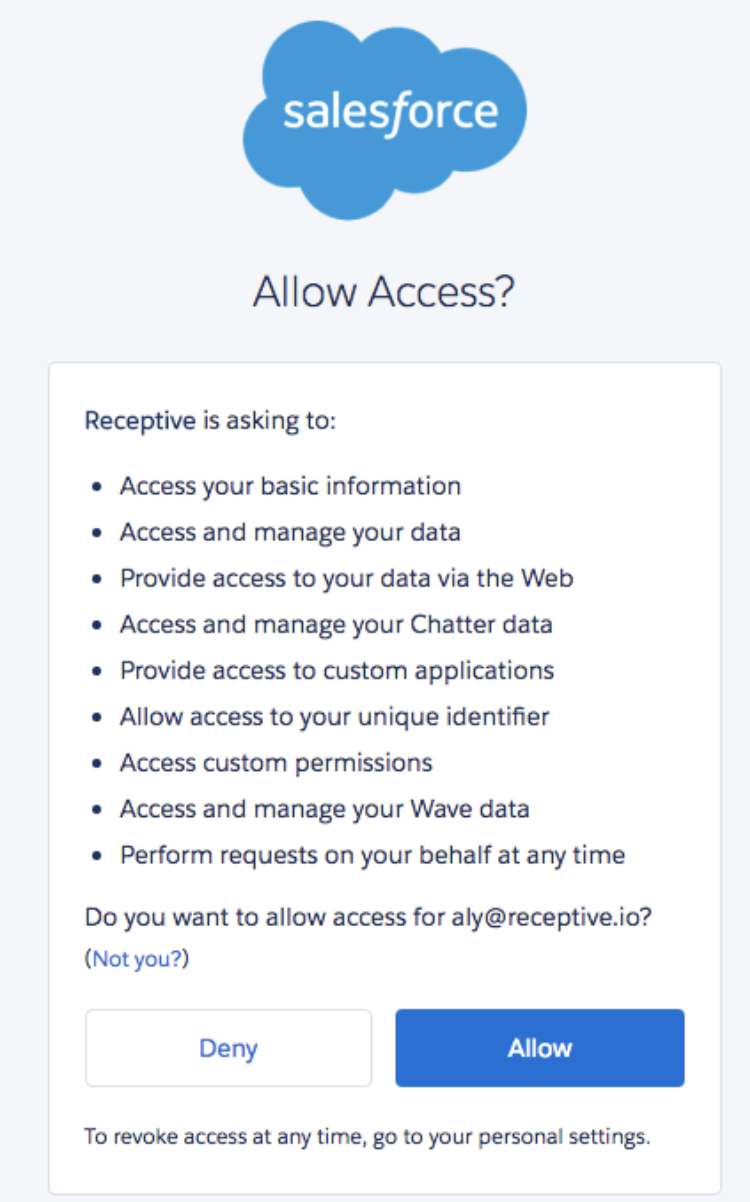Click the bold 'Receptive' app name
Viewport: 750px width, 1202px height.
[140, 421]
